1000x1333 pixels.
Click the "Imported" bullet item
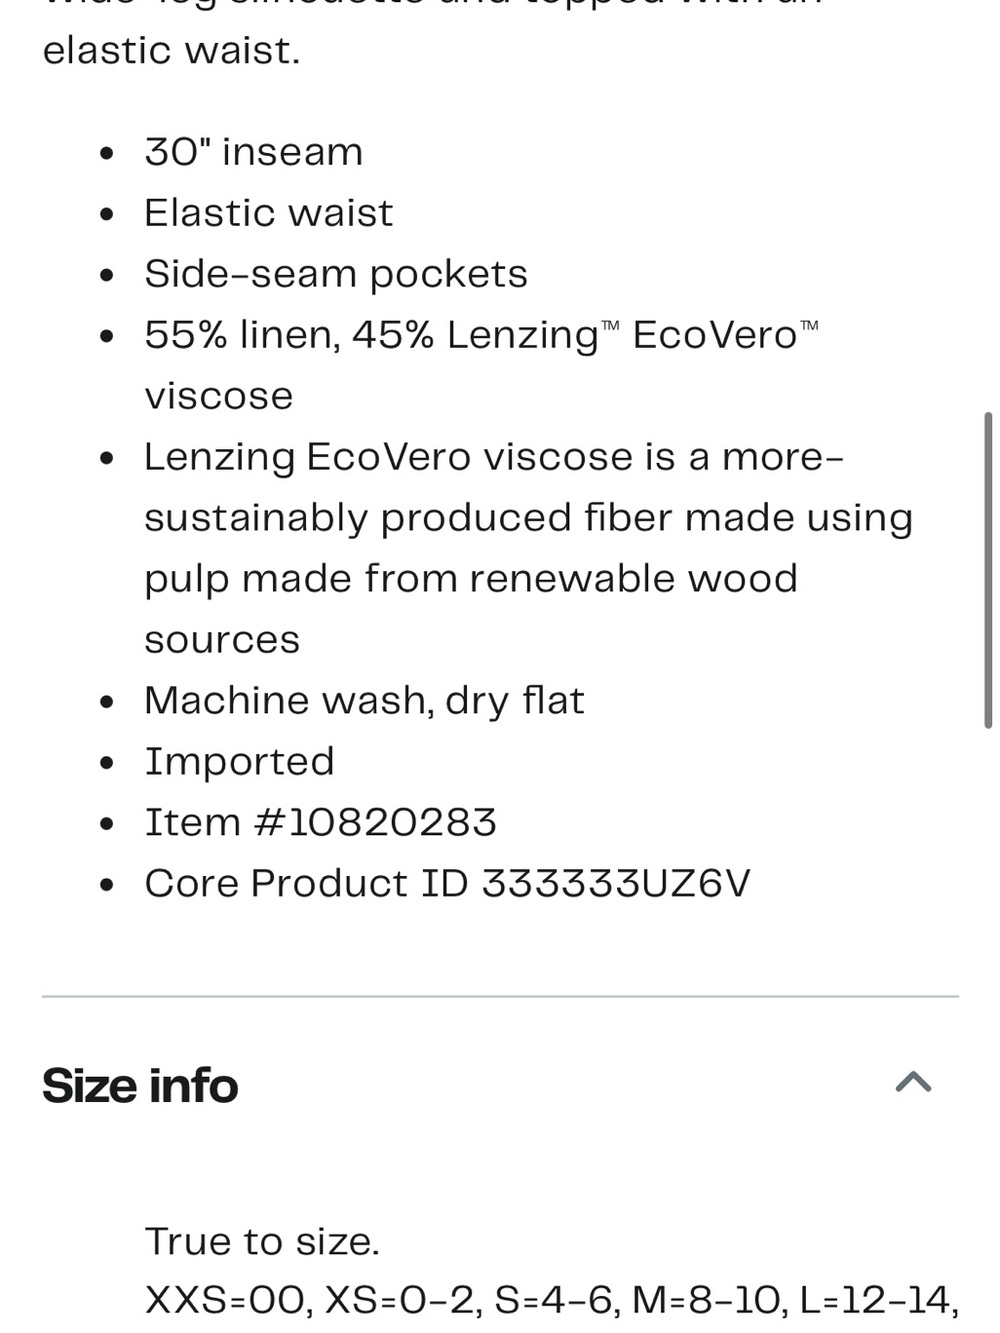point(240,763)
